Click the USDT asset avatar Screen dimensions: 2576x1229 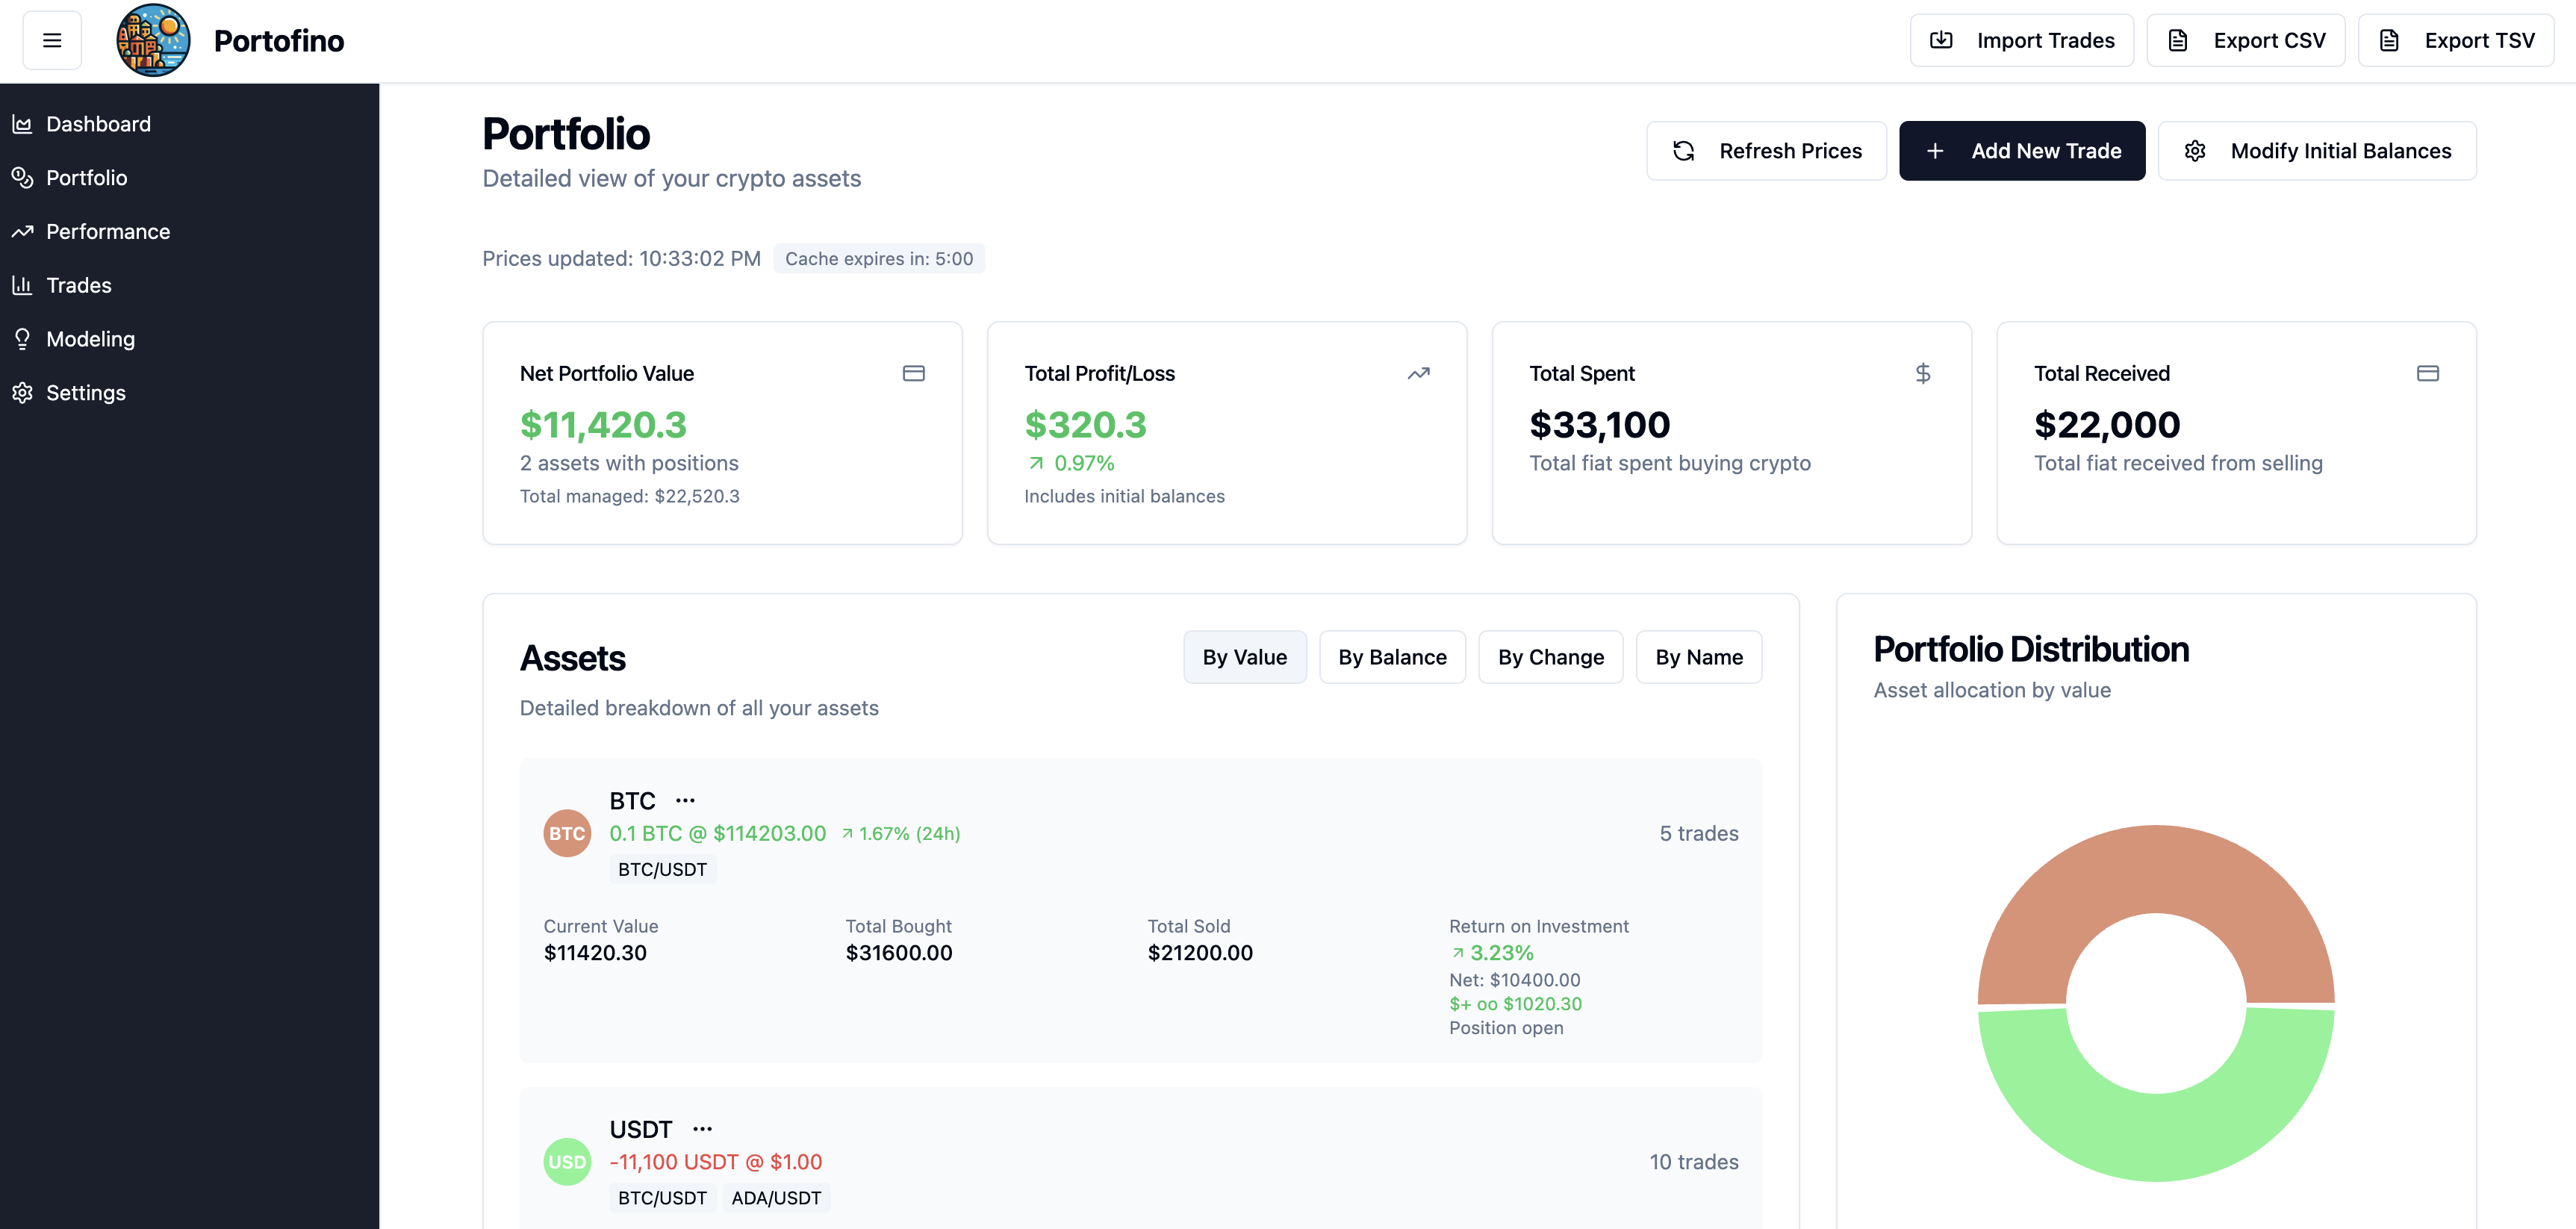pos(567,1162)
